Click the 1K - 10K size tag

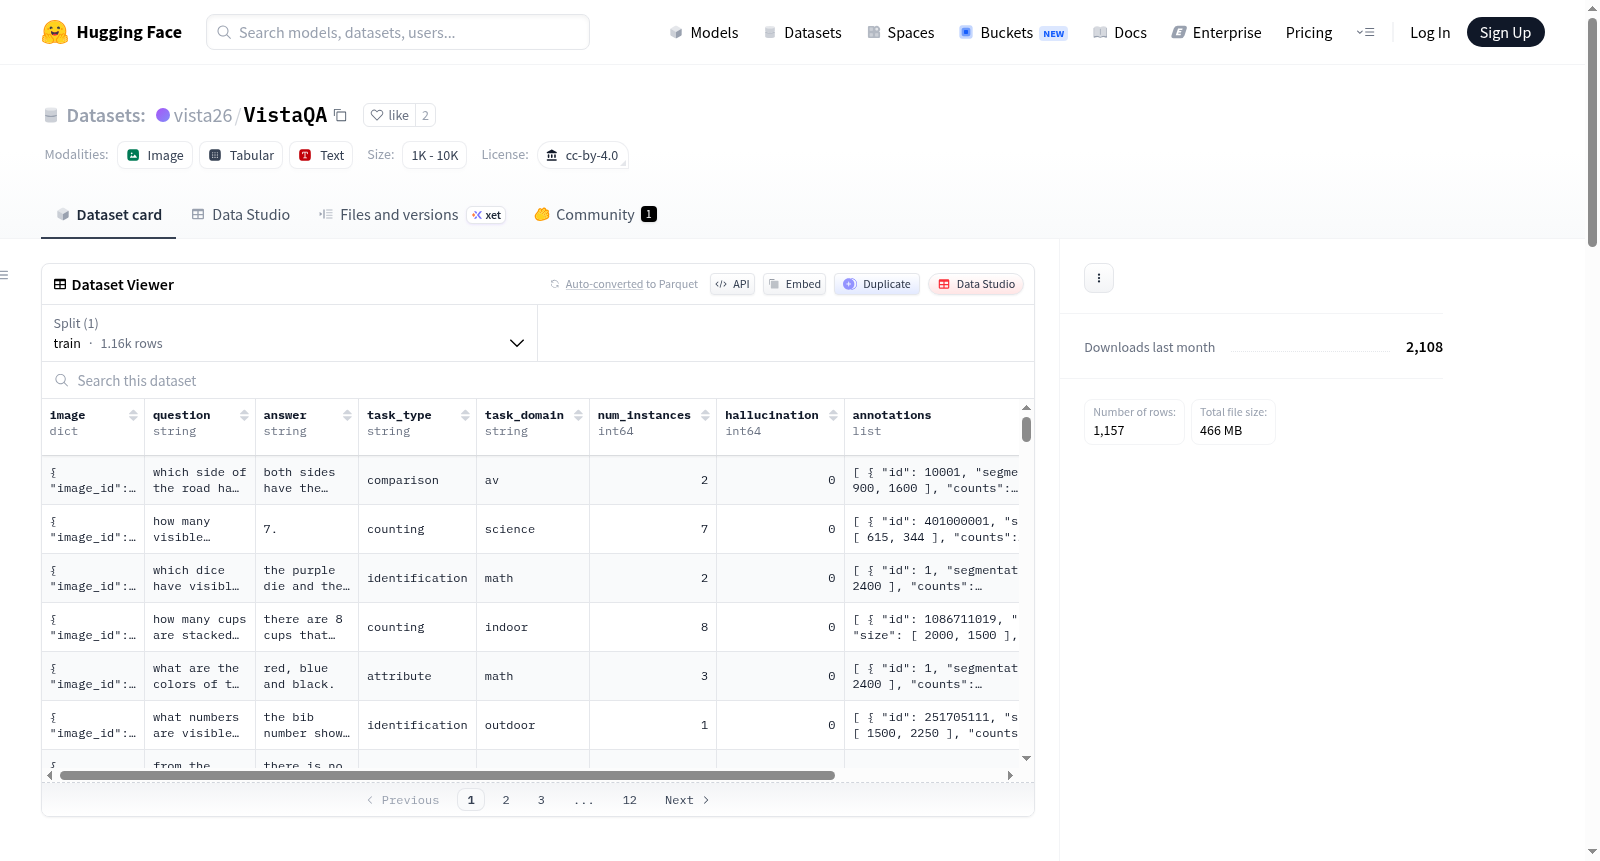435,155
